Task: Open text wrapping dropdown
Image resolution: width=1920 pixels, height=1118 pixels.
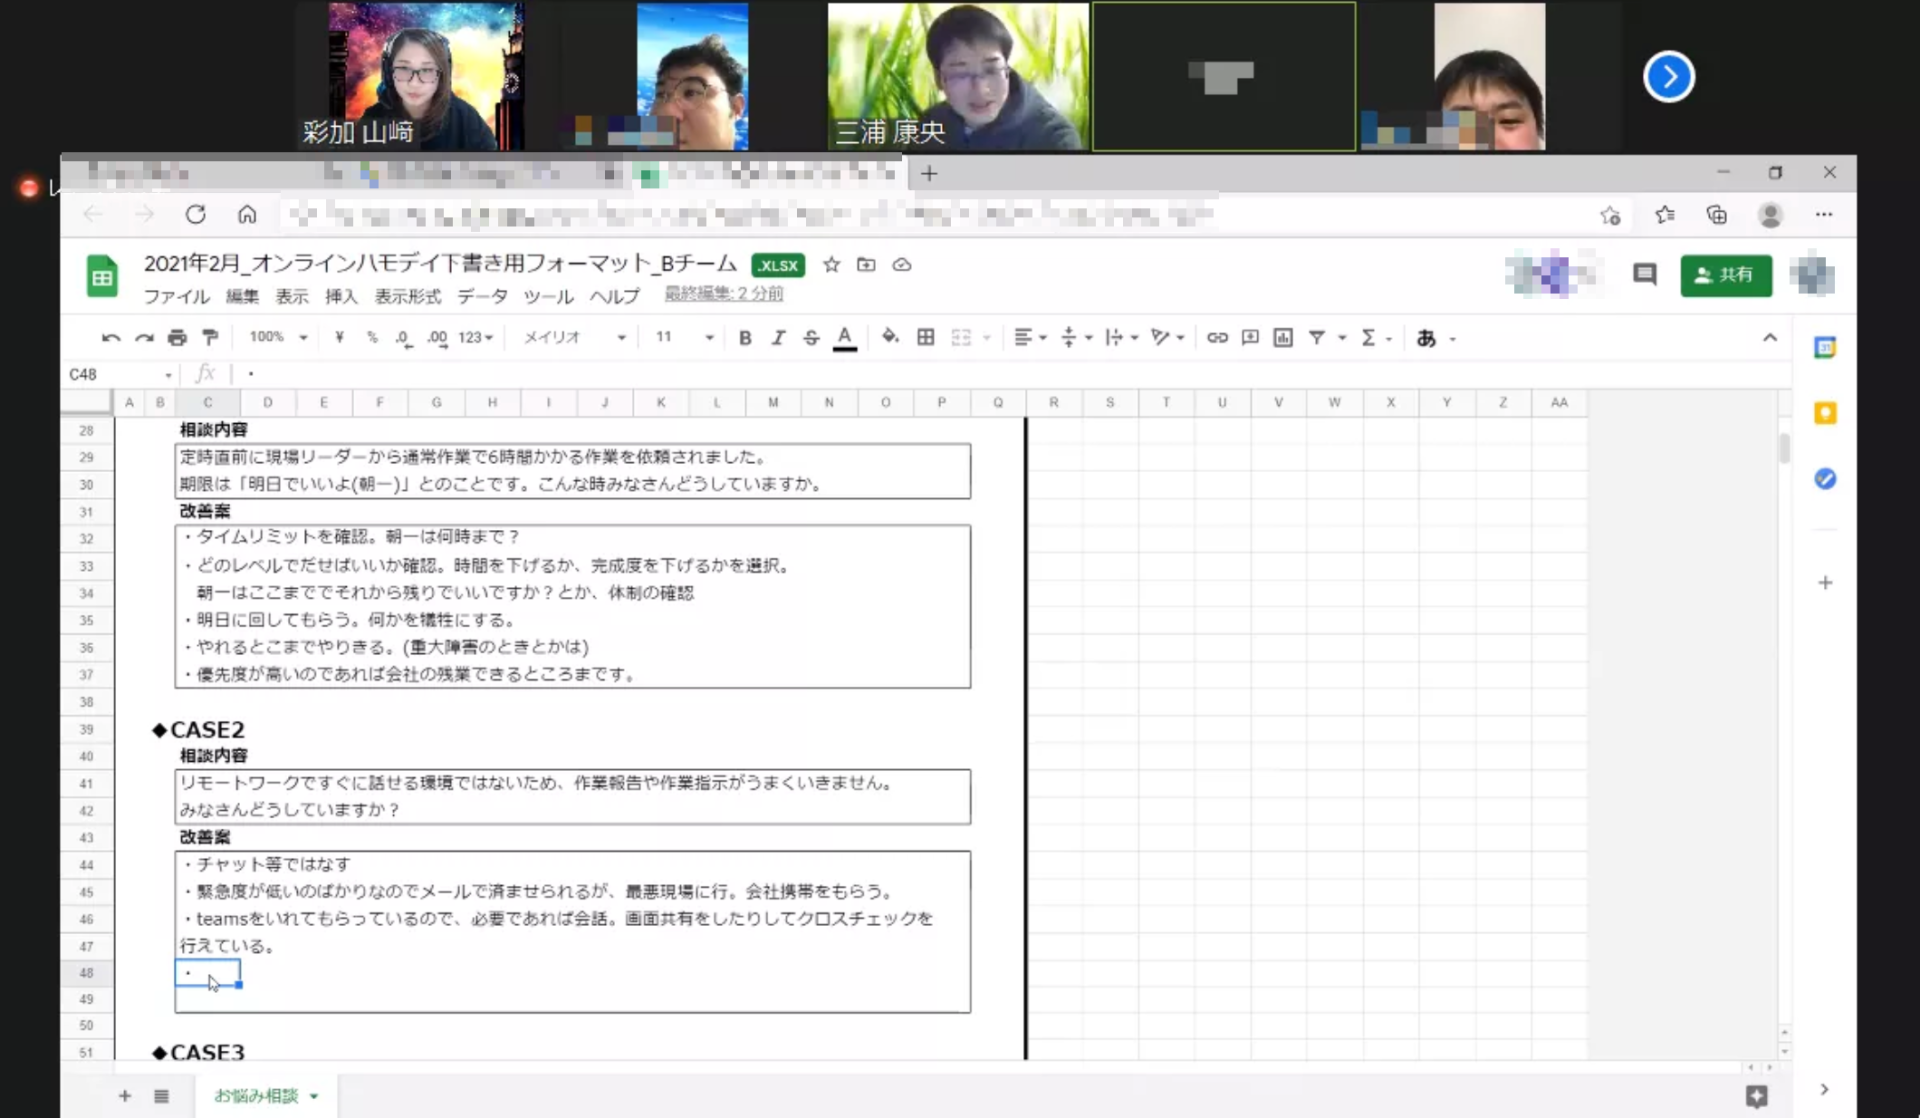Action: click(1122, 338)
